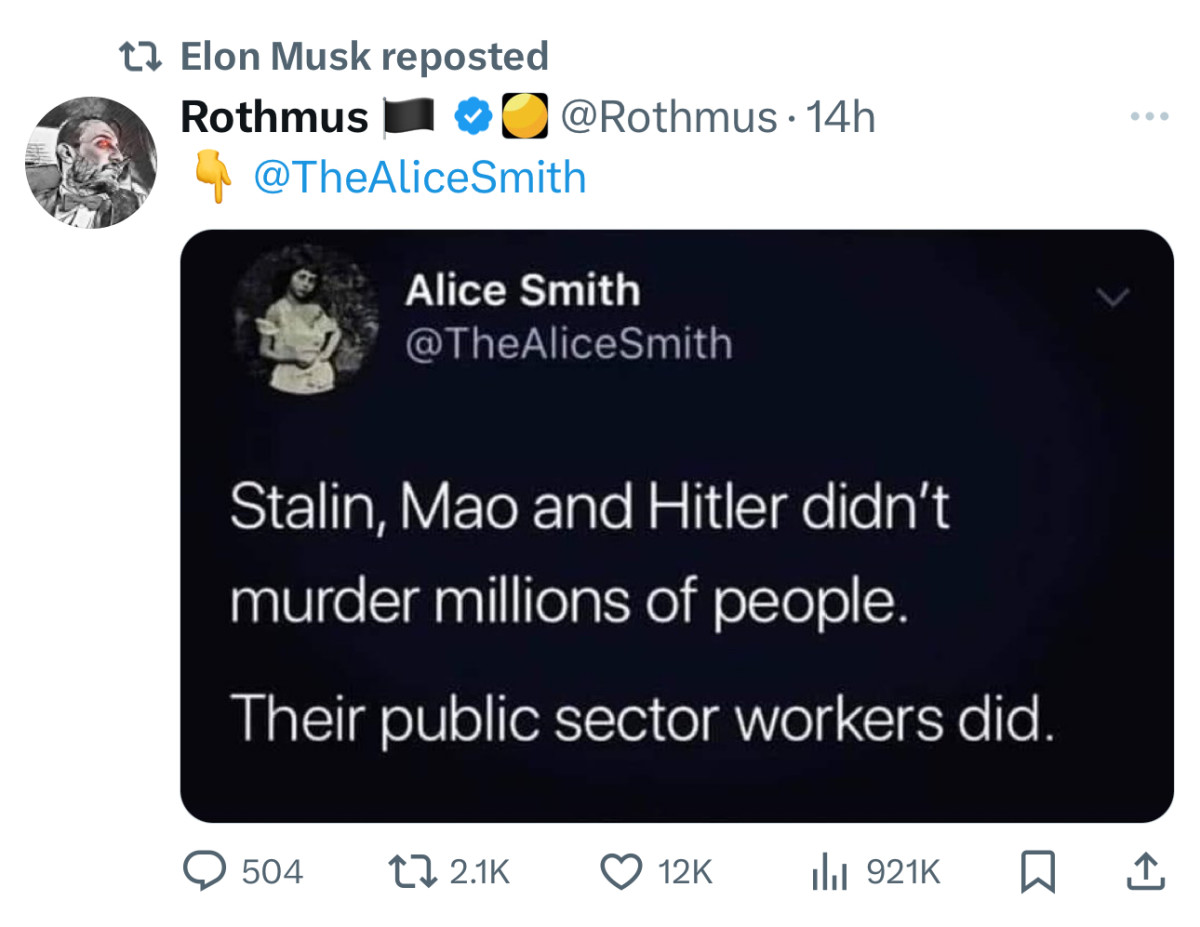Open the Rothmus display name
The width and height of the screenshot is (1200, 927).
pyautogui.click(x=275, y=118)
